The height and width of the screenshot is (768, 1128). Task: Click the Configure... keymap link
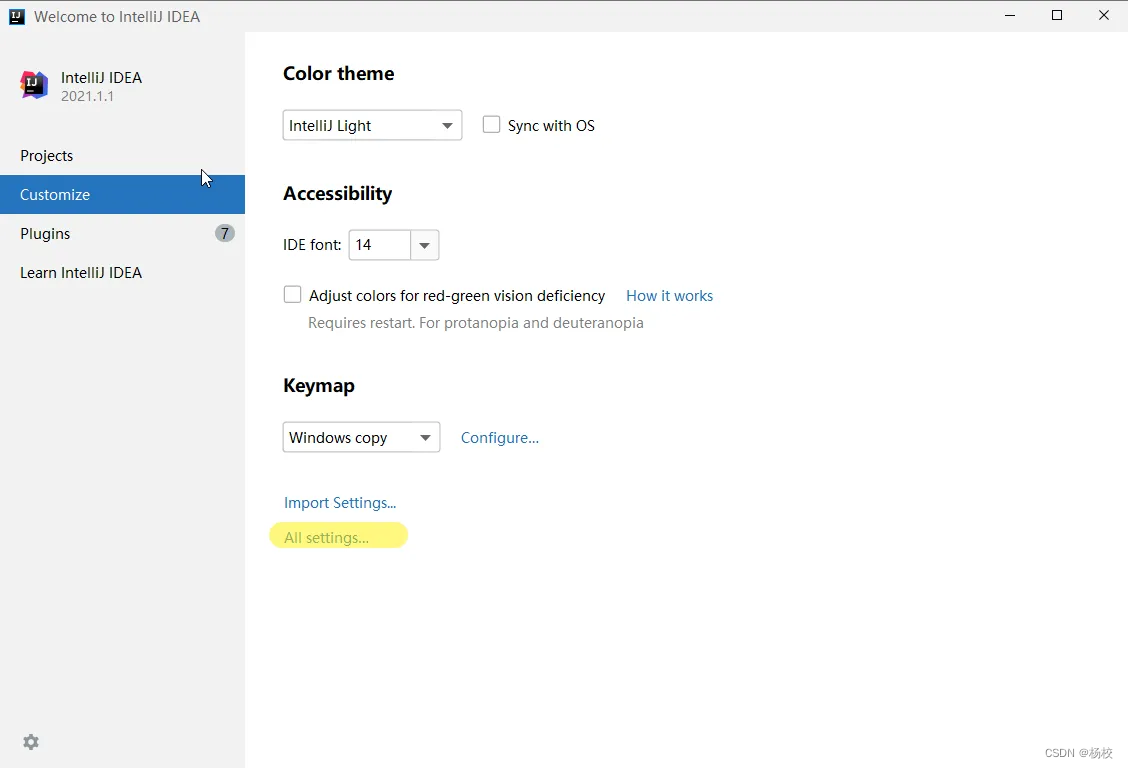[x=499, y=438]
